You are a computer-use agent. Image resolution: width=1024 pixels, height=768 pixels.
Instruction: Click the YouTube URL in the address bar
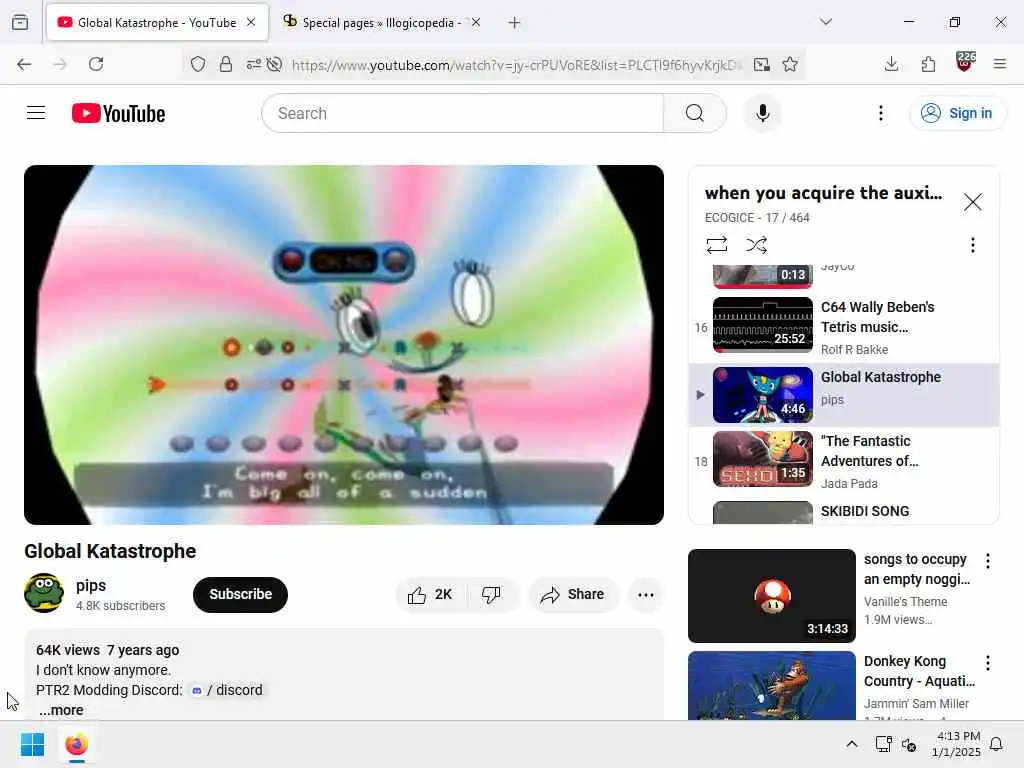coord(515,65)
